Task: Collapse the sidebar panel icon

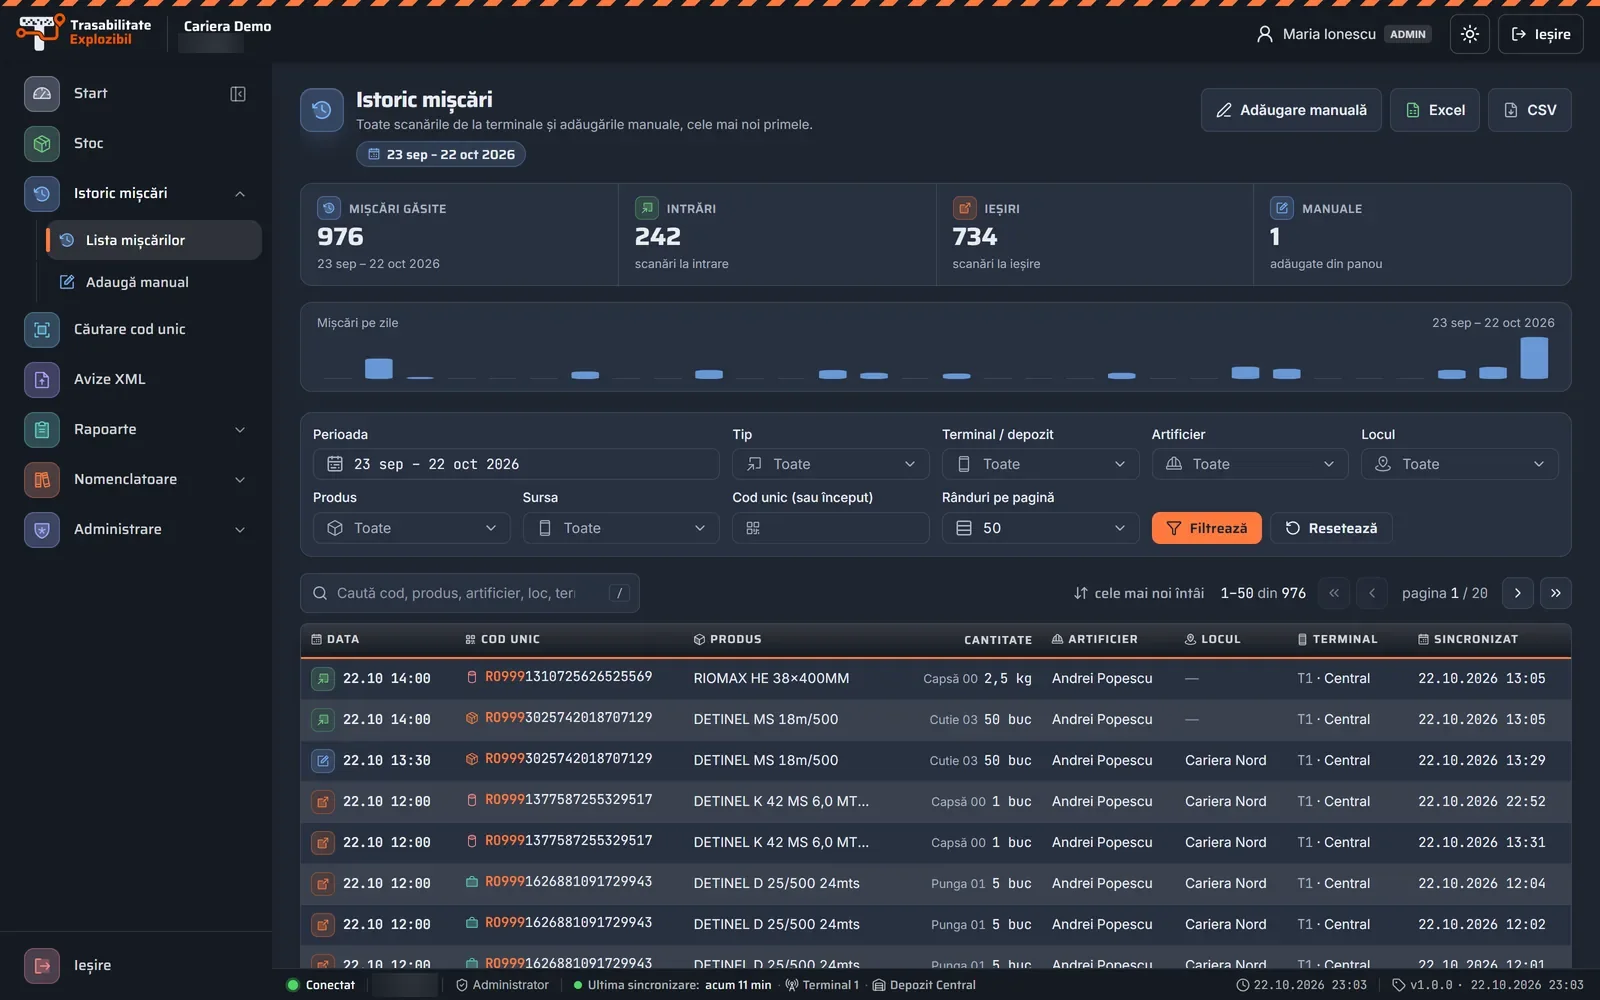Action: tap(238, 94)
